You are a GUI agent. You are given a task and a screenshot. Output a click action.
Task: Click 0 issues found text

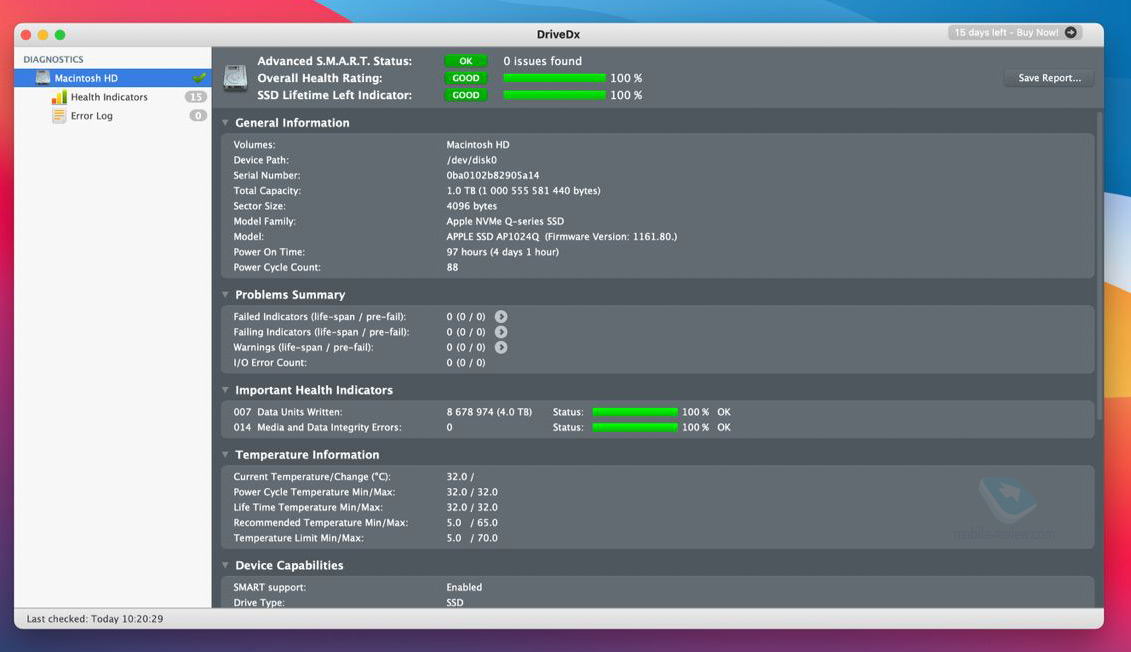click(542, 61)
